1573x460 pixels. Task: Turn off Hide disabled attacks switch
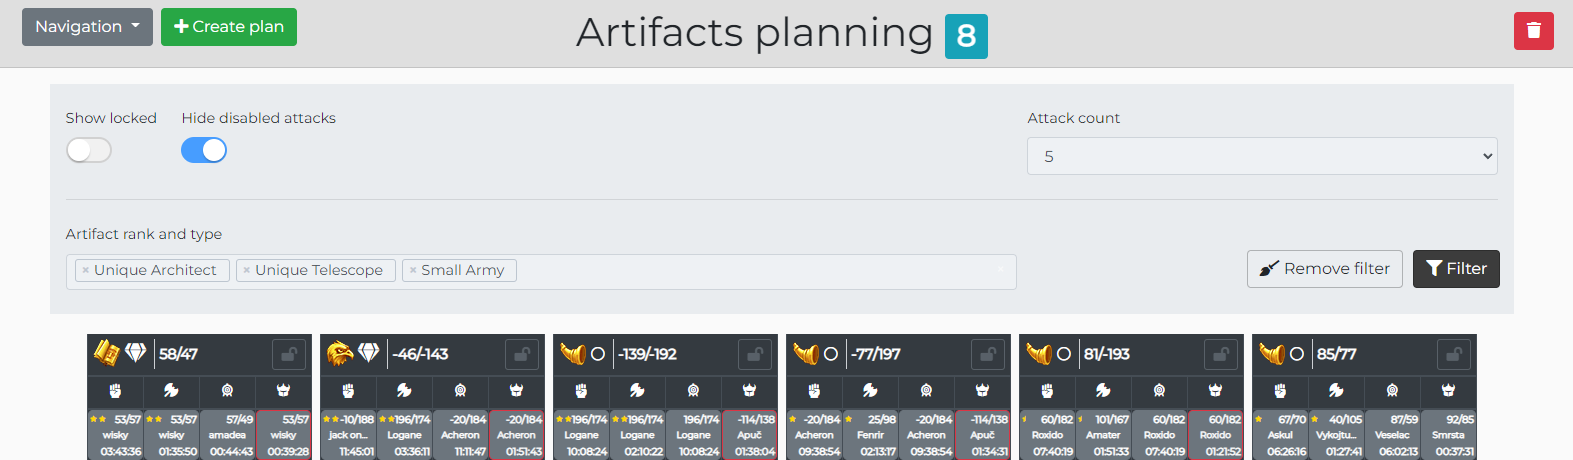204,150
